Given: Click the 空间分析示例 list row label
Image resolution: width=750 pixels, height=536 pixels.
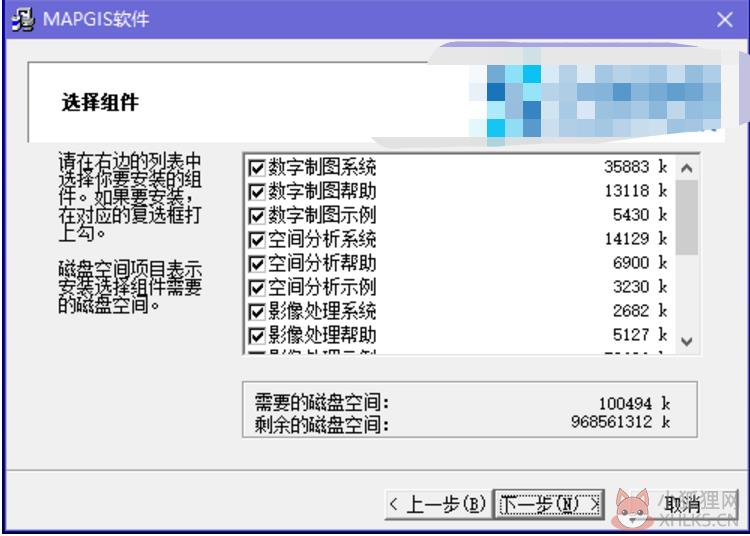Looking at the screenshot, I should coord(322,286).
